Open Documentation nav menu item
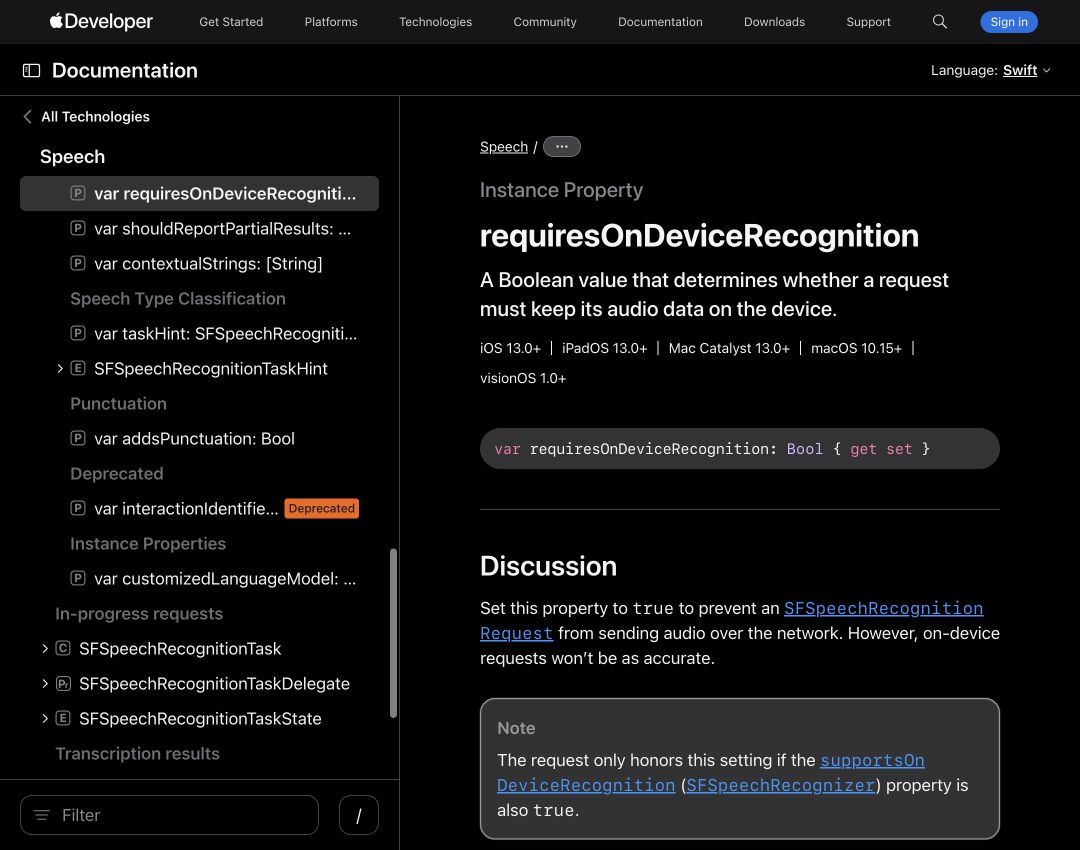This screenshot has height=850, width=1080. 660,22
